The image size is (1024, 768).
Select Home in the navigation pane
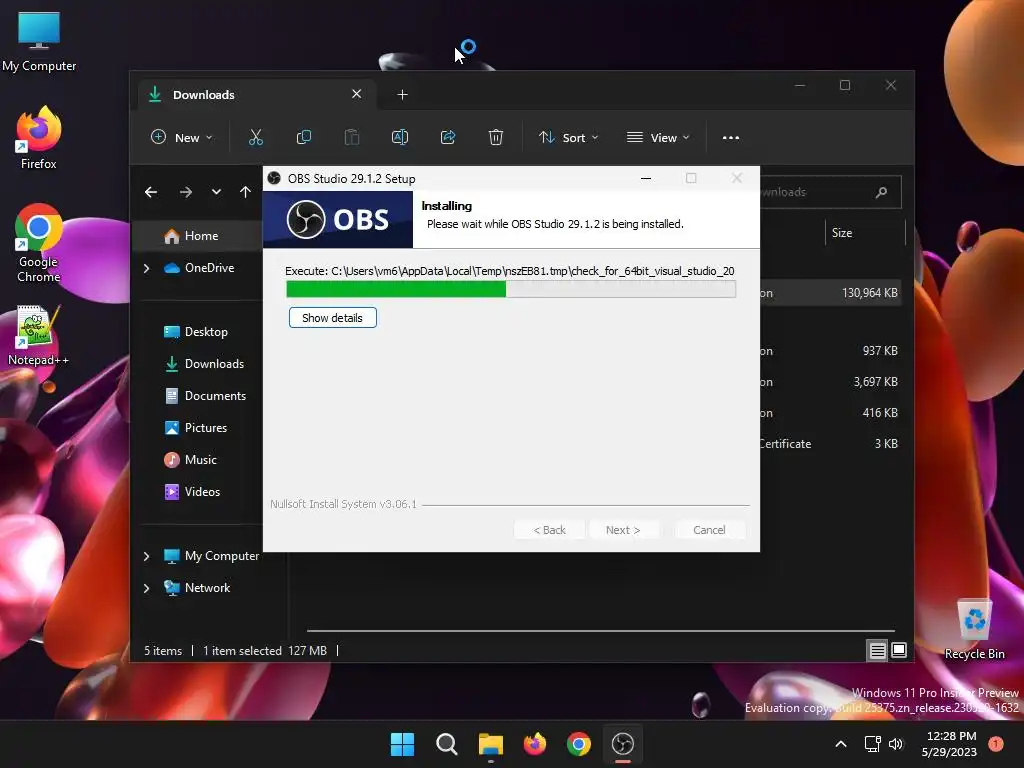pyautogui.click(x=197, y=236)
